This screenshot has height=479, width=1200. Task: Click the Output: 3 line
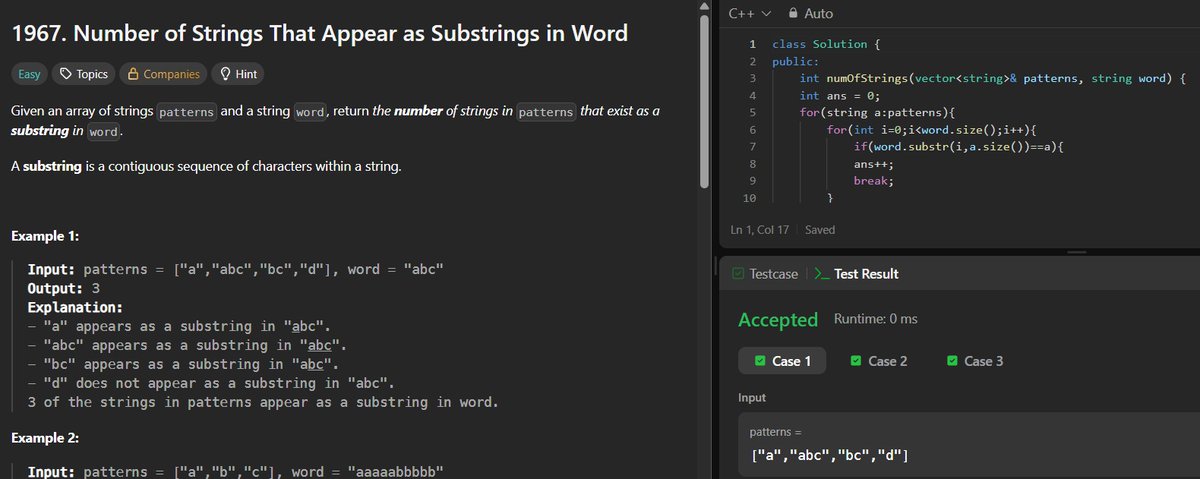pos(63,288)
